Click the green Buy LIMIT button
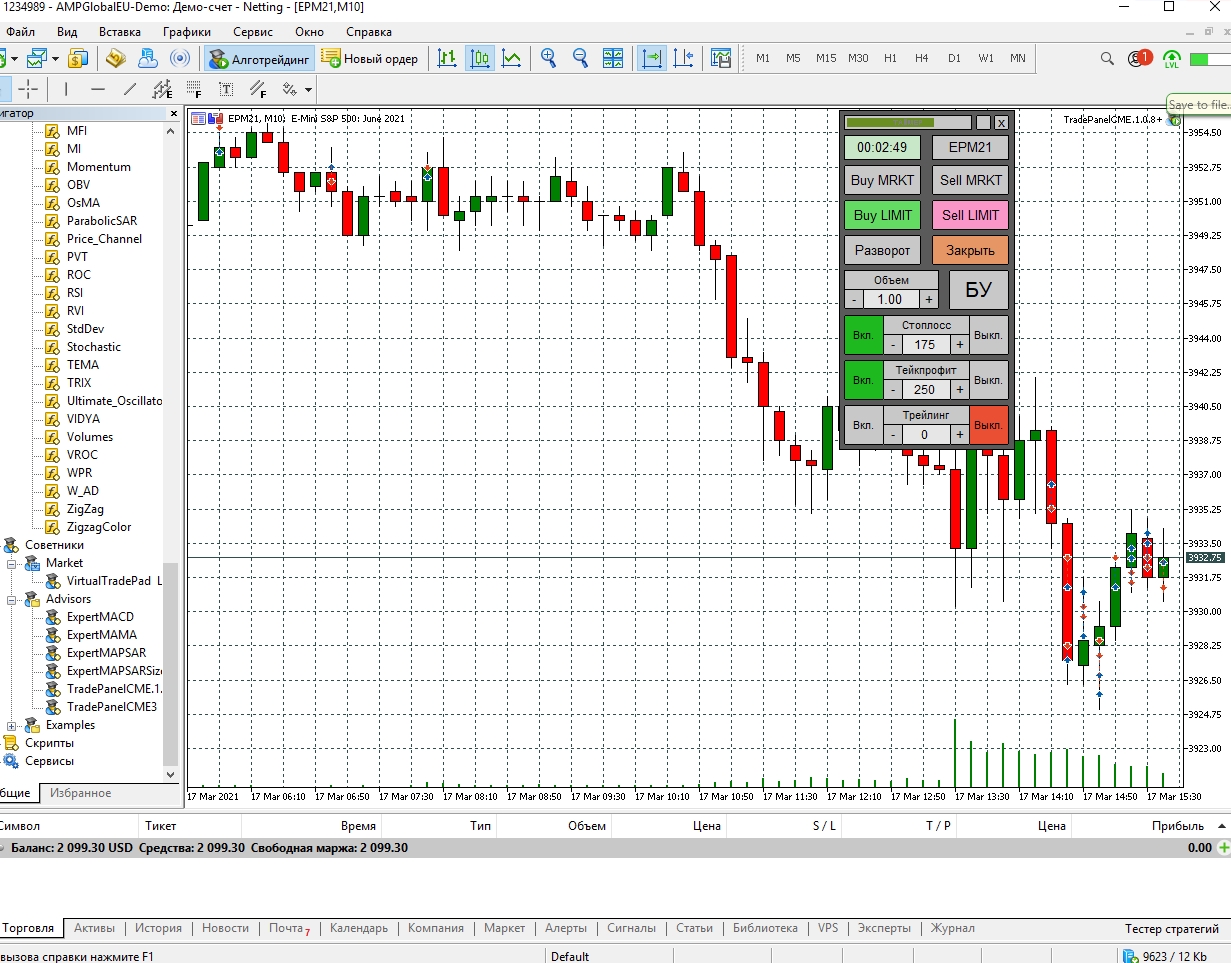The width and height of the screenshot is (1231, 963). click(x=882, y=215)
